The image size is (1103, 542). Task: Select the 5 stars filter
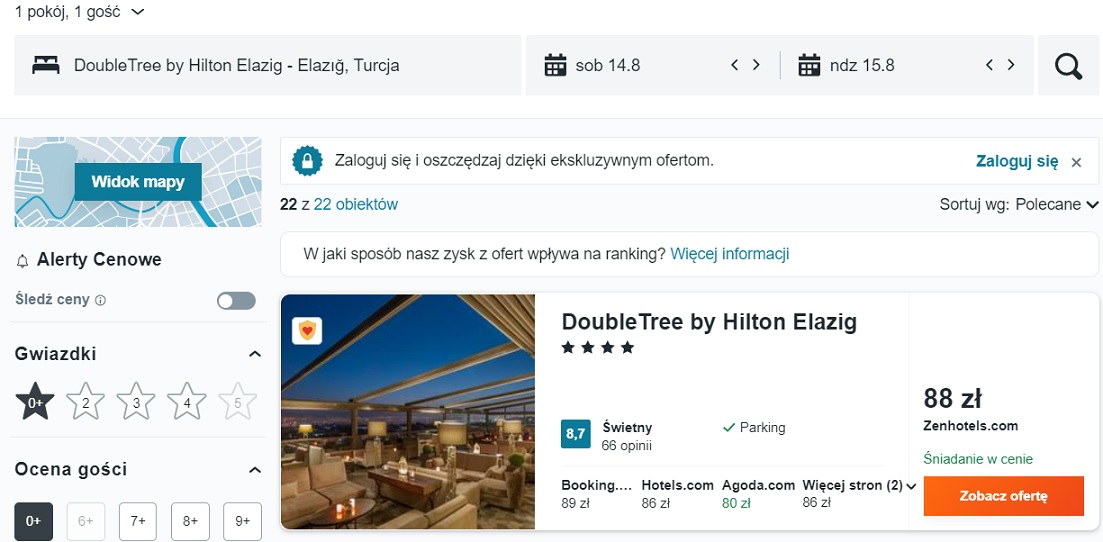pos(237,402)
